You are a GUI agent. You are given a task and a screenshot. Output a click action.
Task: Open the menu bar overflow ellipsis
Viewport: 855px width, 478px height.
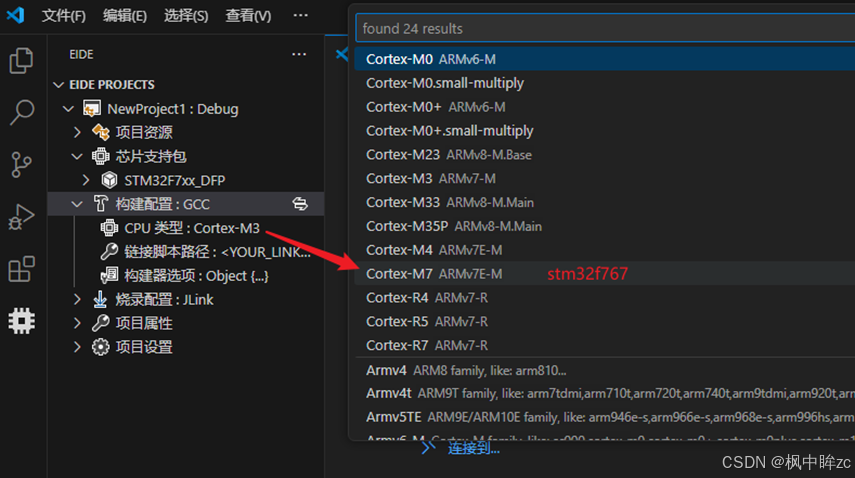[x=300, y=15]
